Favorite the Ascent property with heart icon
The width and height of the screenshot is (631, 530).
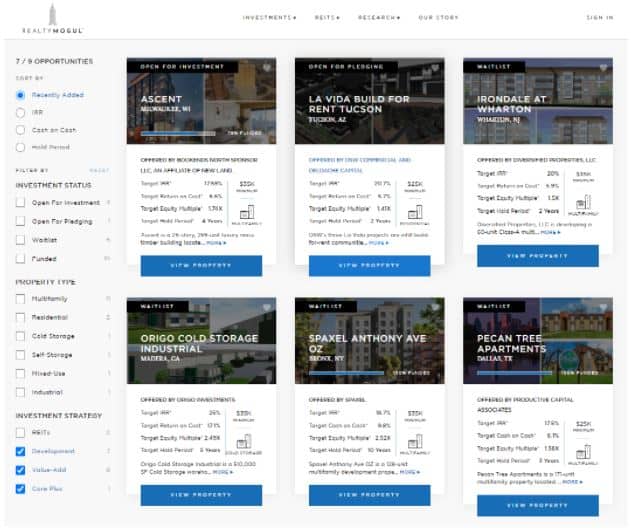(267, 67)
